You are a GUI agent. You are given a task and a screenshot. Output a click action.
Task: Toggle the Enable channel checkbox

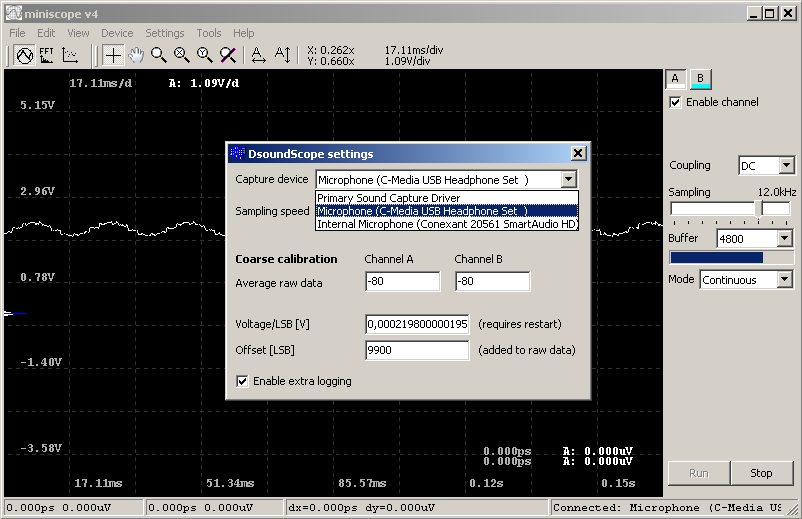(675, 102)
